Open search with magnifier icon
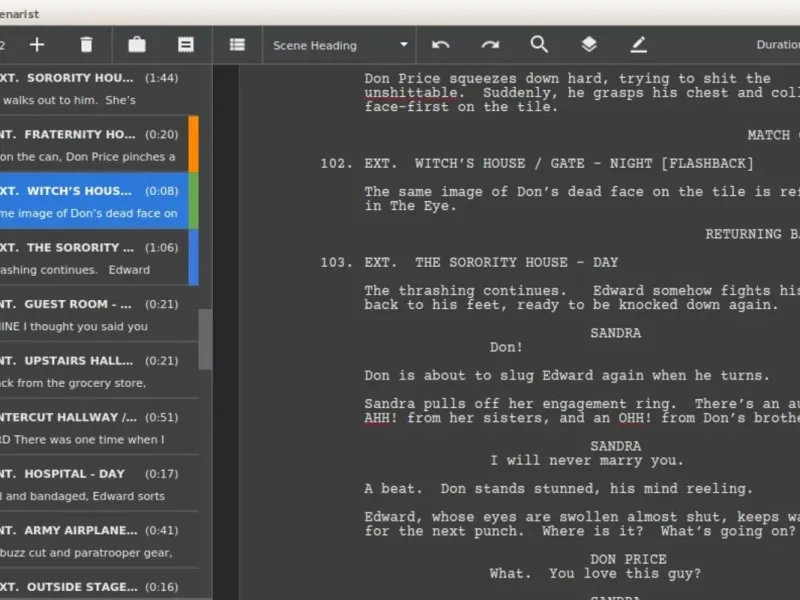 (539, 44)
